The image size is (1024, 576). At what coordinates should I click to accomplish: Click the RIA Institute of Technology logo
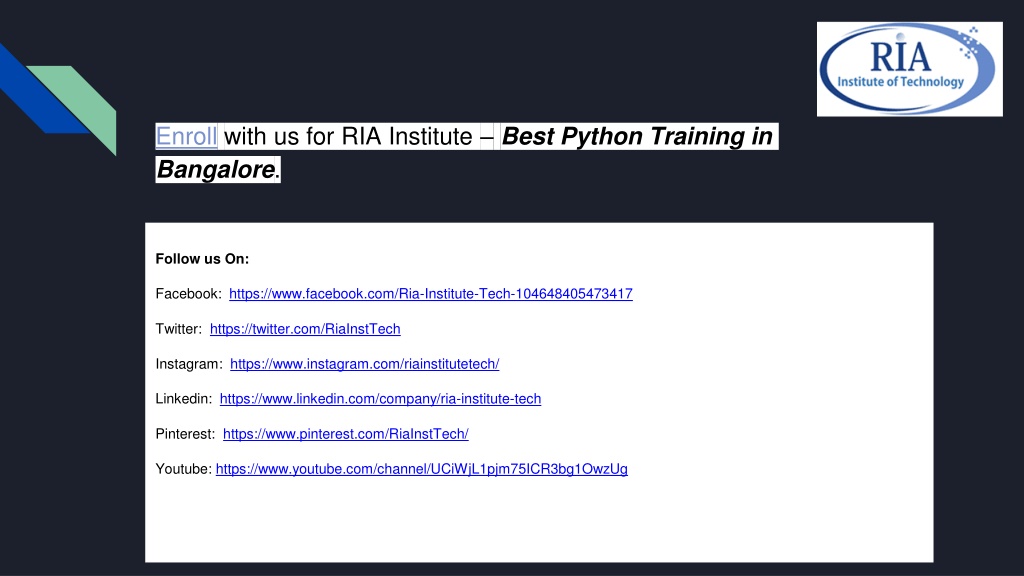pyautogui.click(x=909, y=69)
